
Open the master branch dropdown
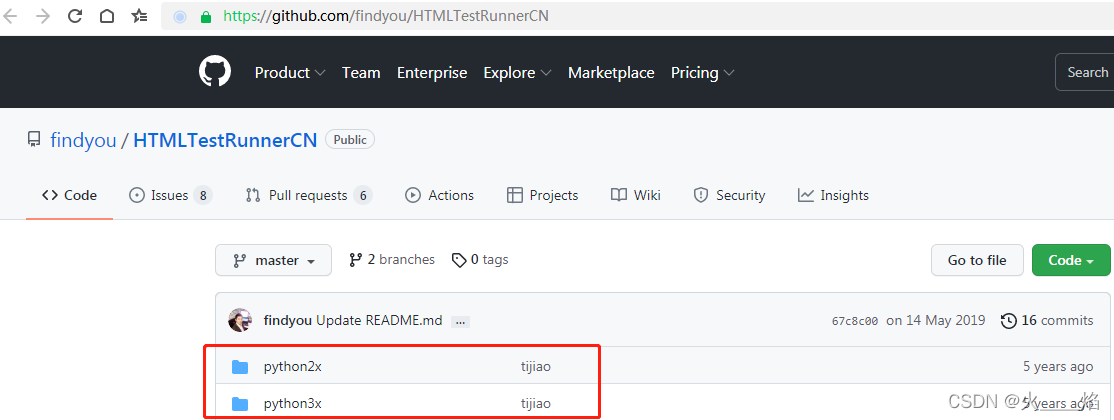click(275, 260)
